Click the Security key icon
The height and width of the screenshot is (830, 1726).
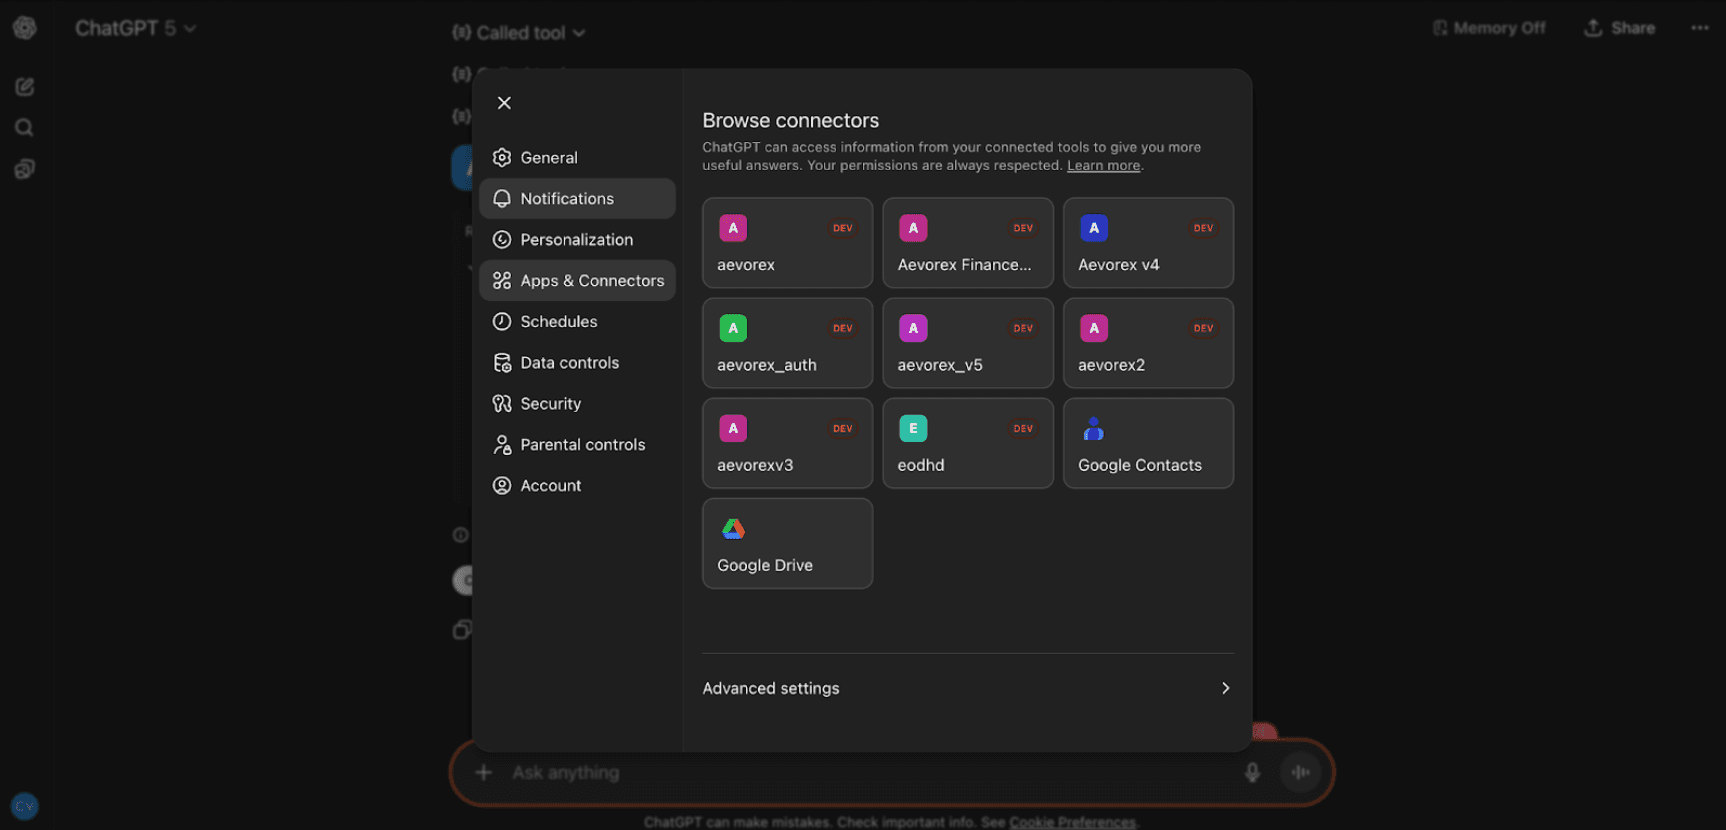[x=502, y=404]
